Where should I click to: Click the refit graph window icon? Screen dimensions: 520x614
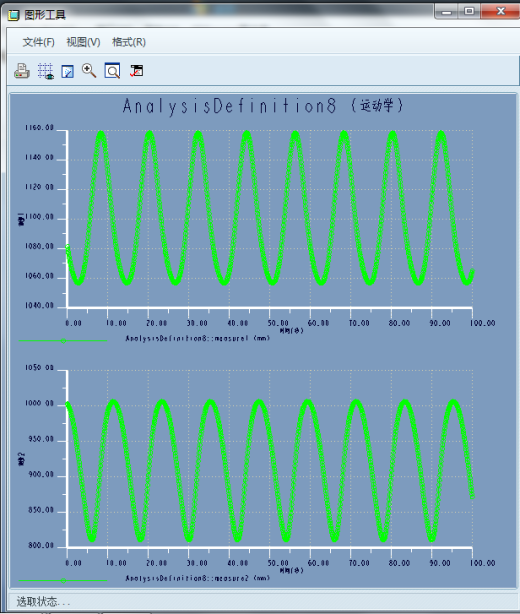112,71
